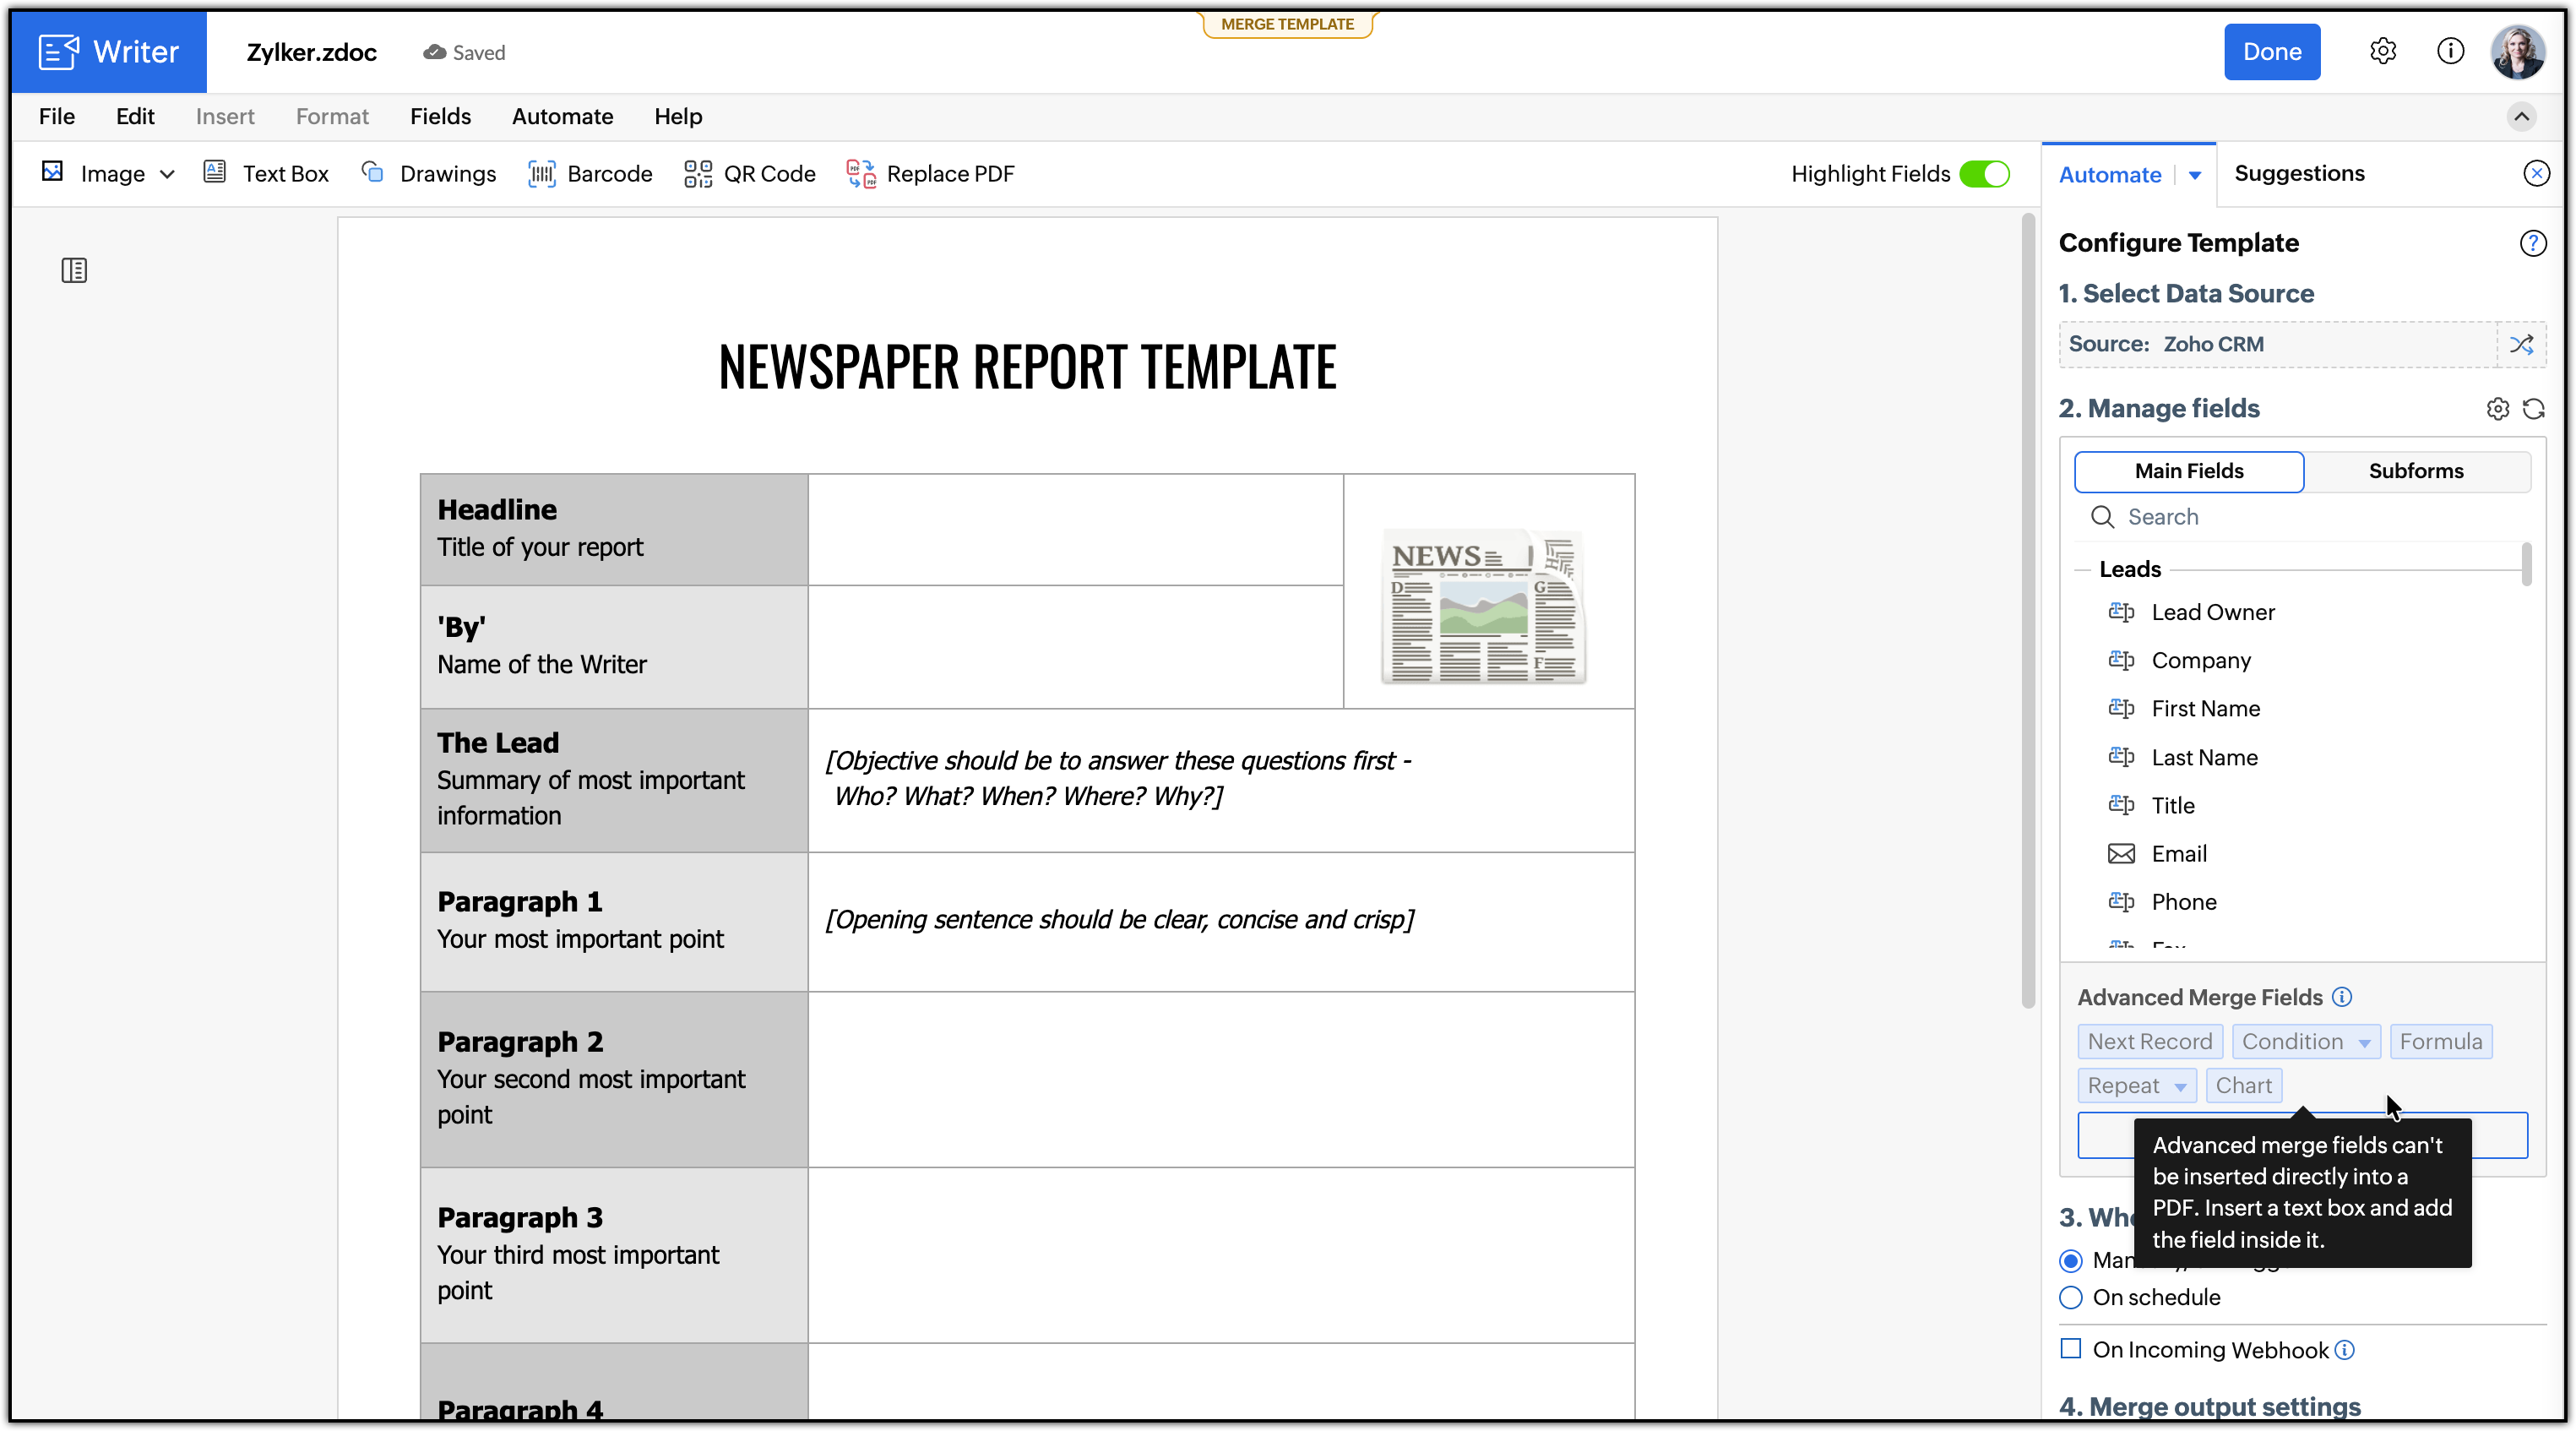Click the Replace PDF tool
The width and height of the screenshot is (2576, 1431).
pyautogui.click(x=931, y=173)
